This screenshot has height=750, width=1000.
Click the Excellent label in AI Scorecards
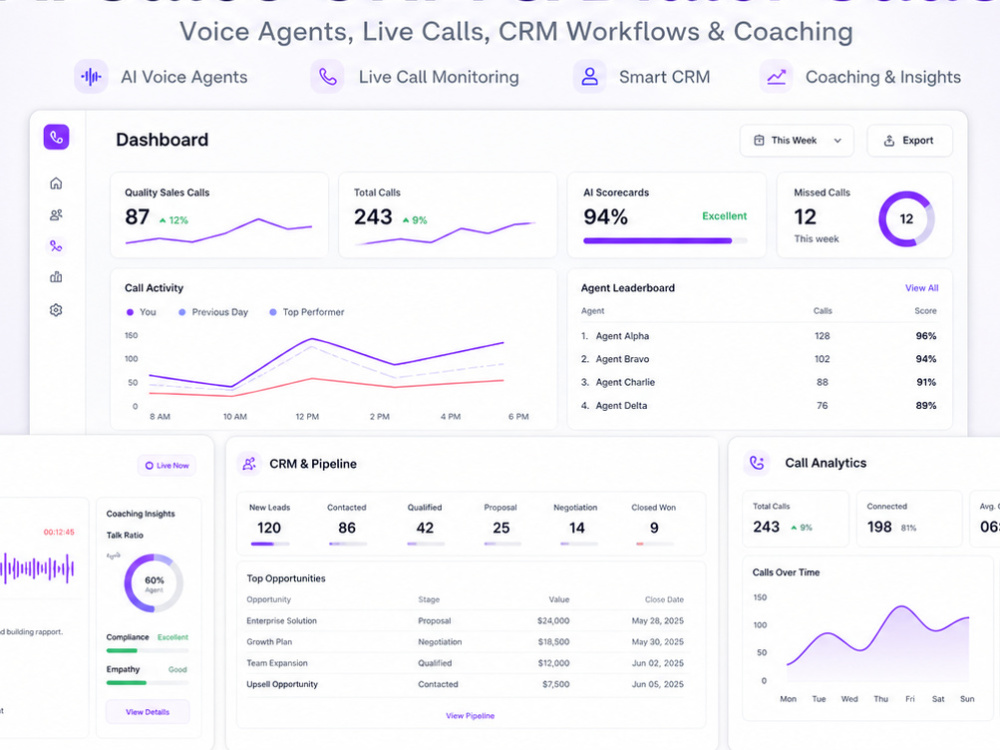(x=724, y=216)
